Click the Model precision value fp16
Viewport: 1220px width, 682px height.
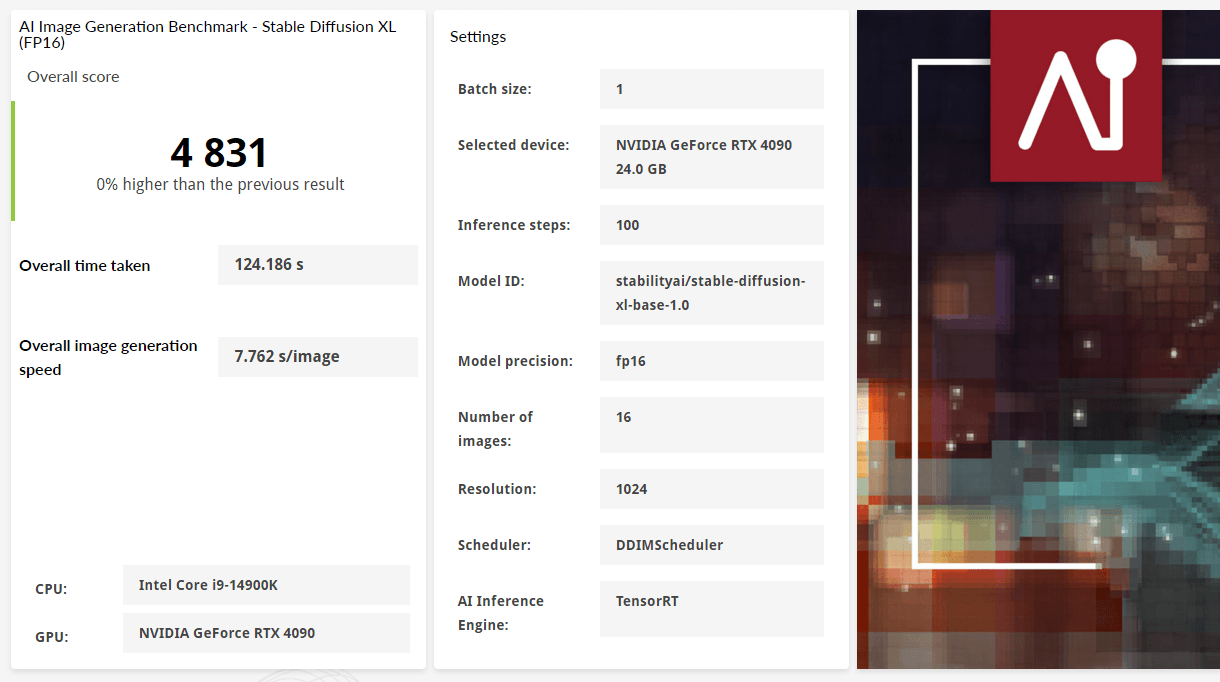(x=712, y=361)
